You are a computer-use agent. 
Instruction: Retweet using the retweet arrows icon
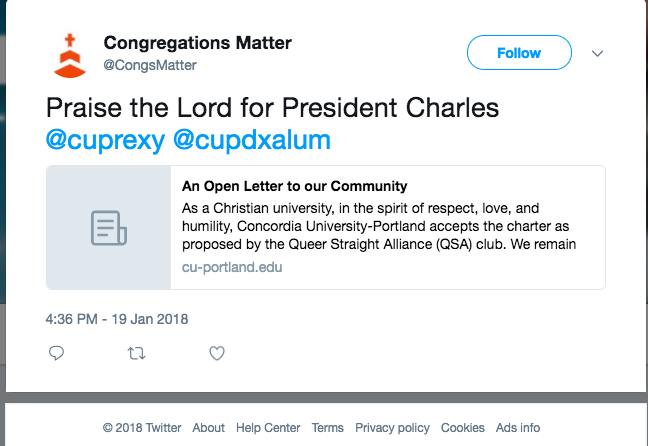tap(136, 354)
